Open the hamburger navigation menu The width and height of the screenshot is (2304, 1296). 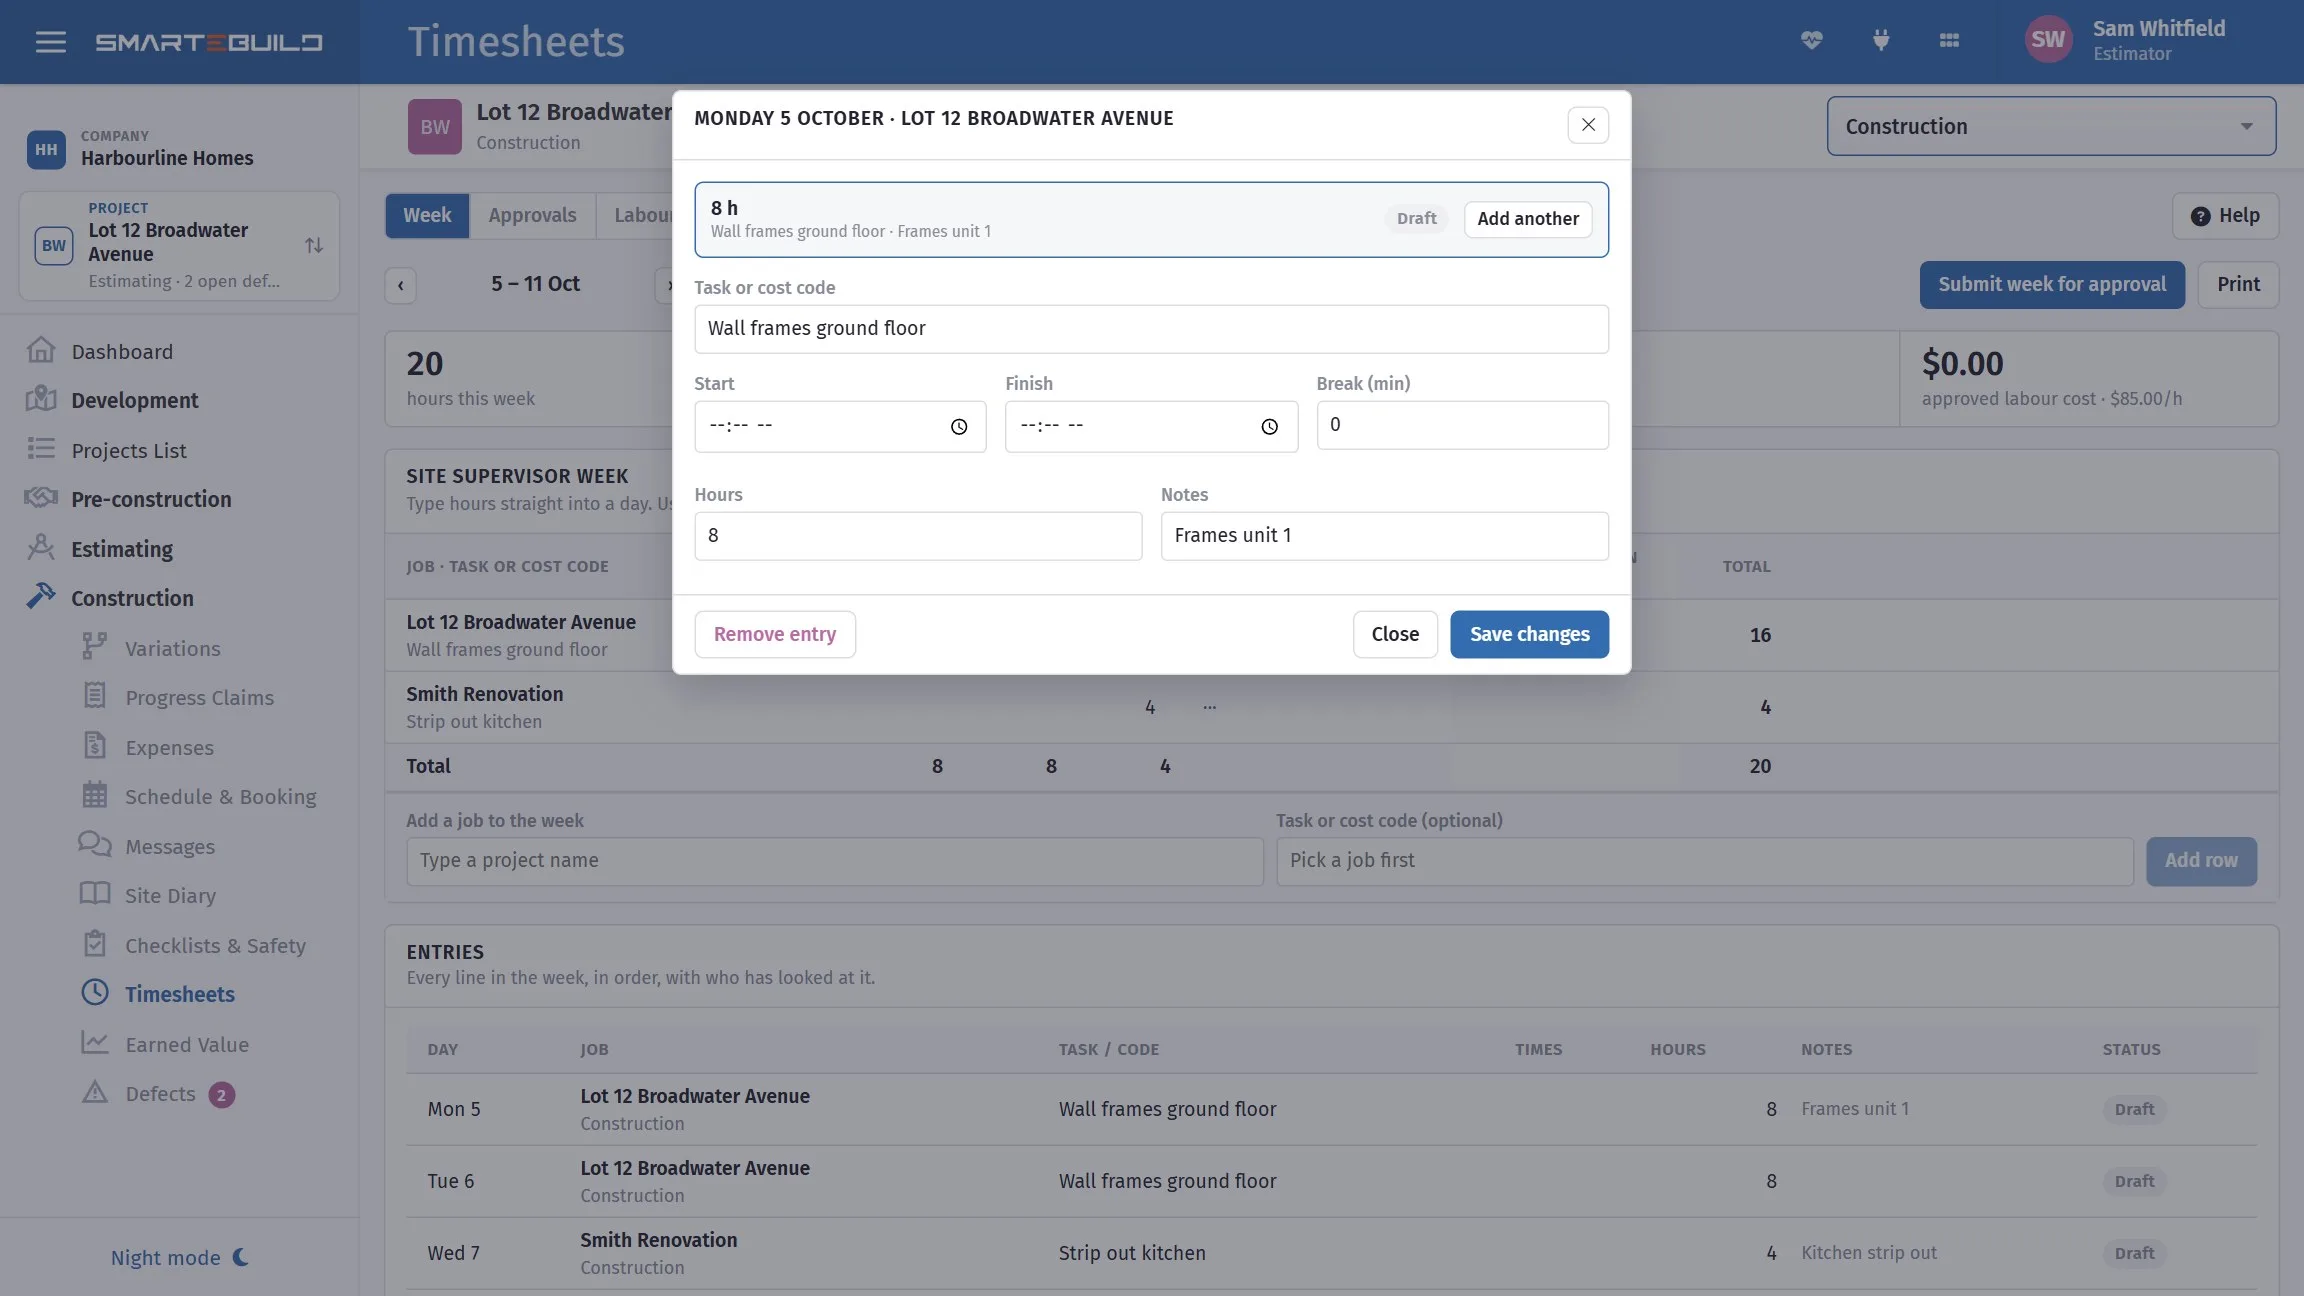pyautogui.click(x=50, y=42)
